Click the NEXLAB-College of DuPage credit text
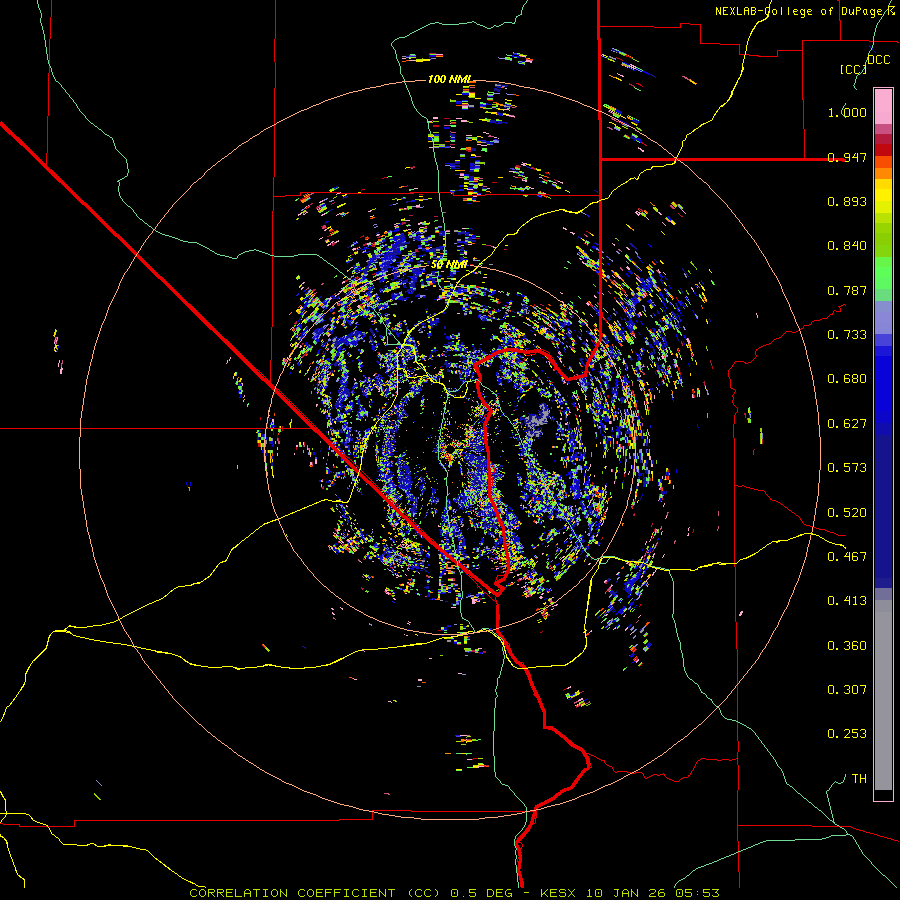Screen dimensions: 900x900 [805, 11]
